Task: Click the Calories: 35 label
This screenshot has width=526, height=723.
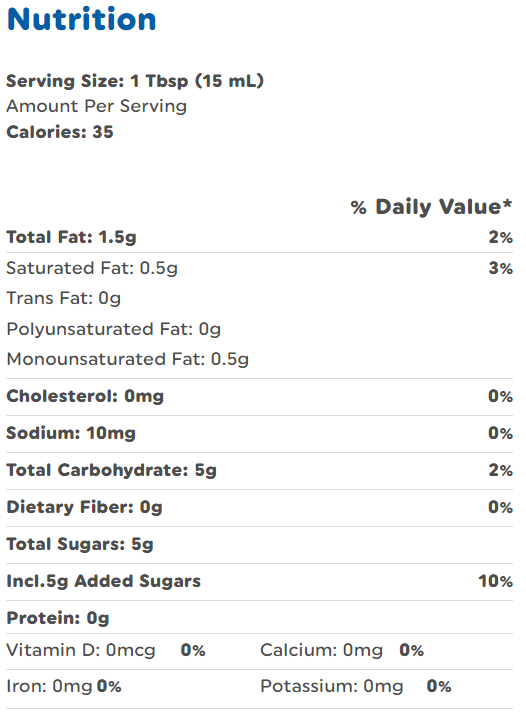Action: coord(59,132)
